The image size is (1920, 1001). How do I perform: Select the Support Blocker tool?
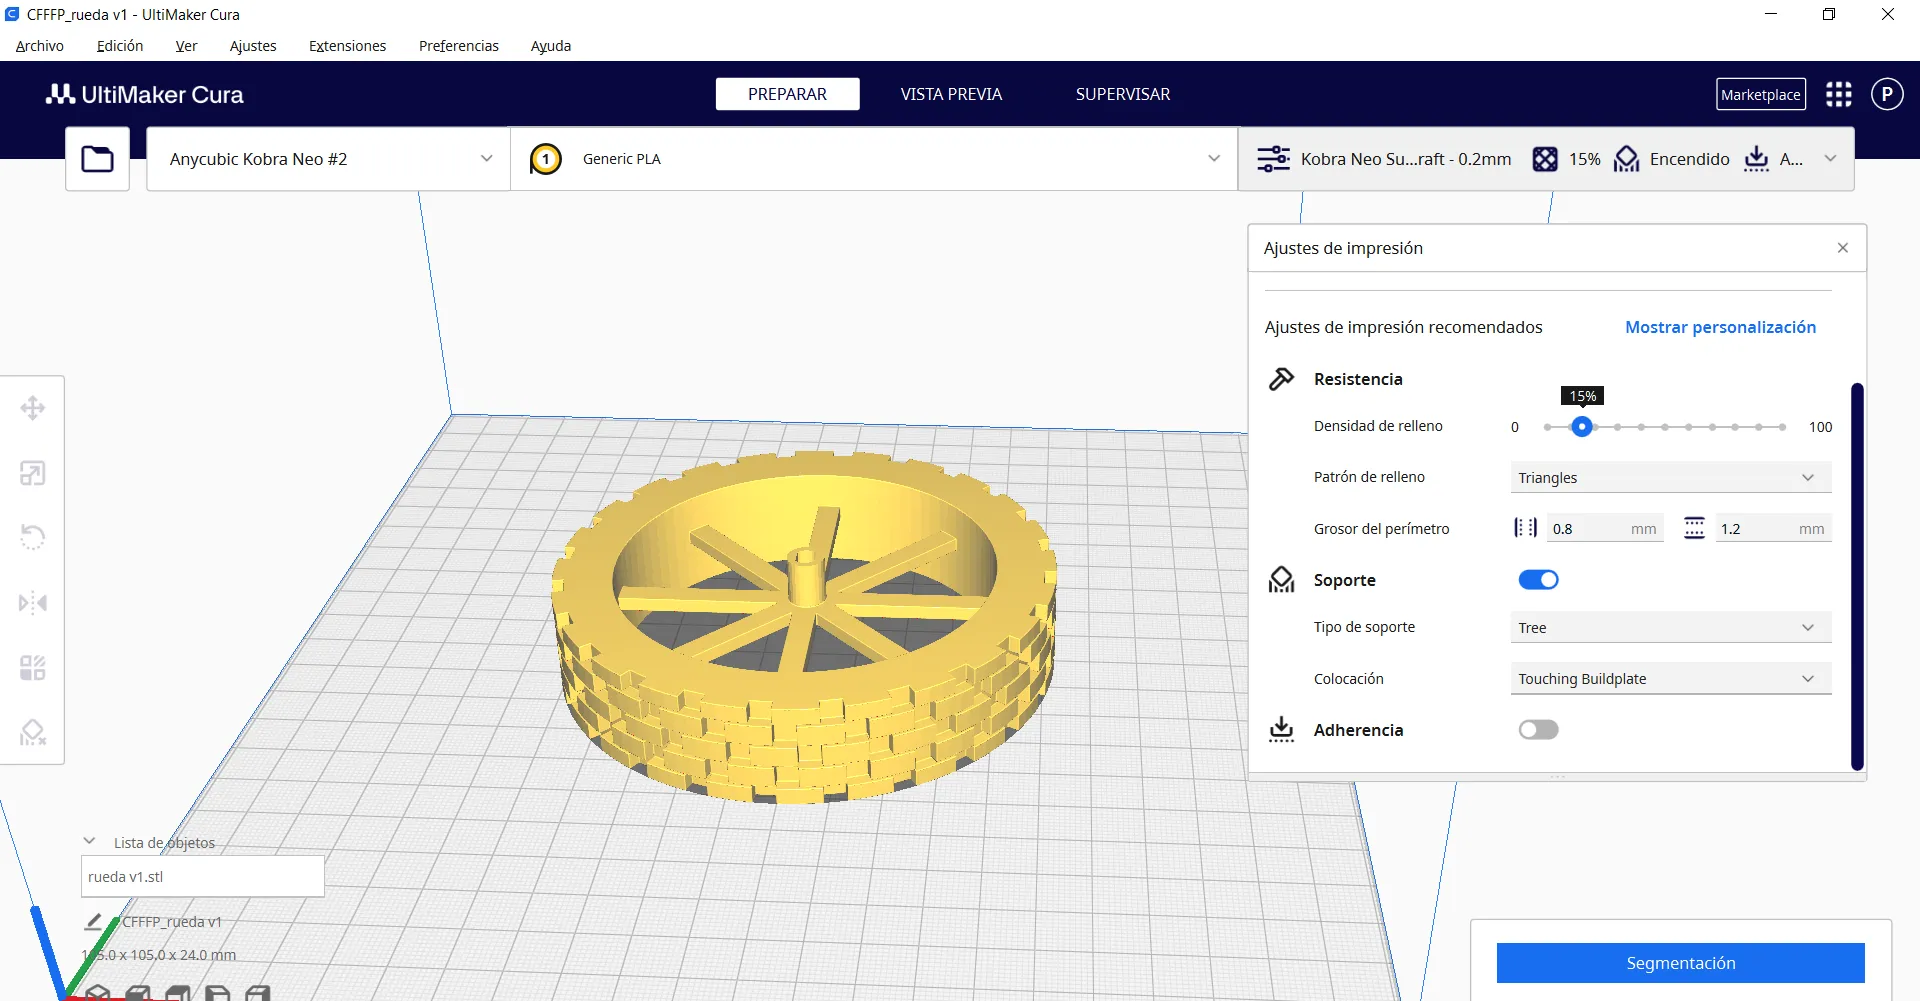[33, 733]
